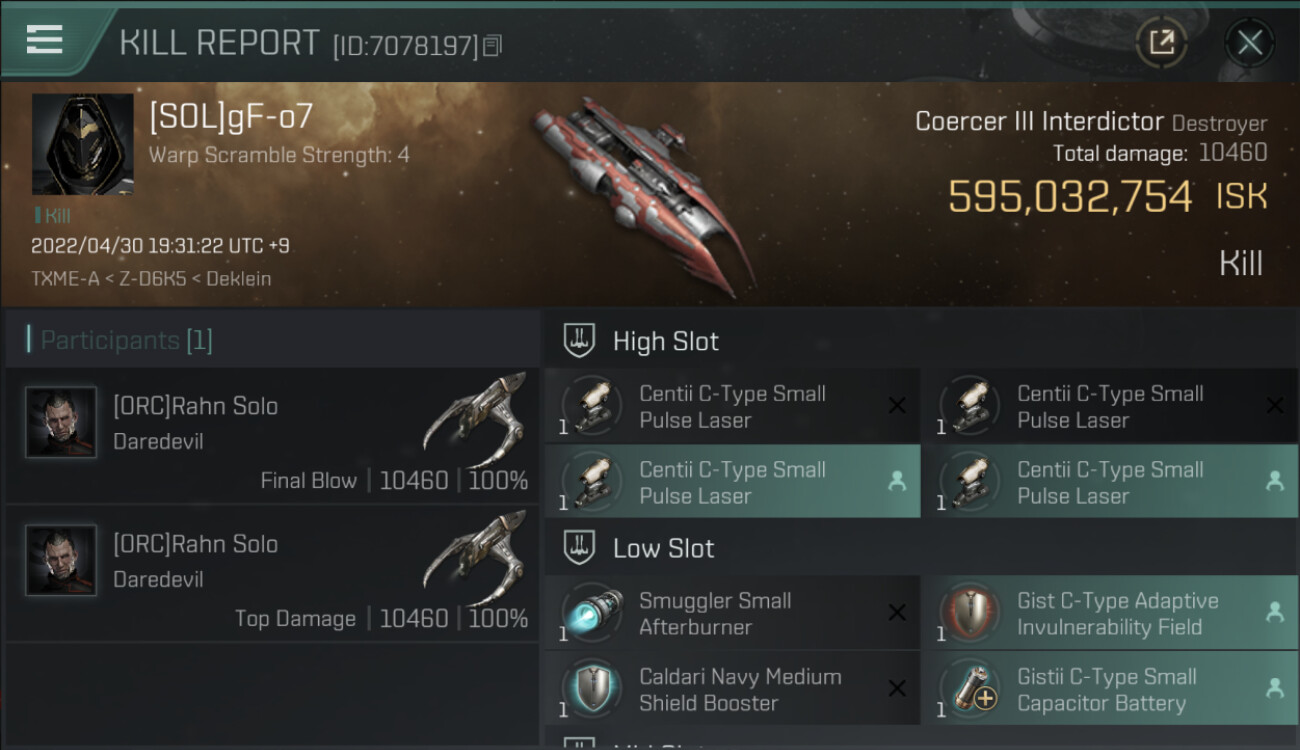Click Gist C-Type Adaptive Invulnerability Field icon

tap(971, 613)
